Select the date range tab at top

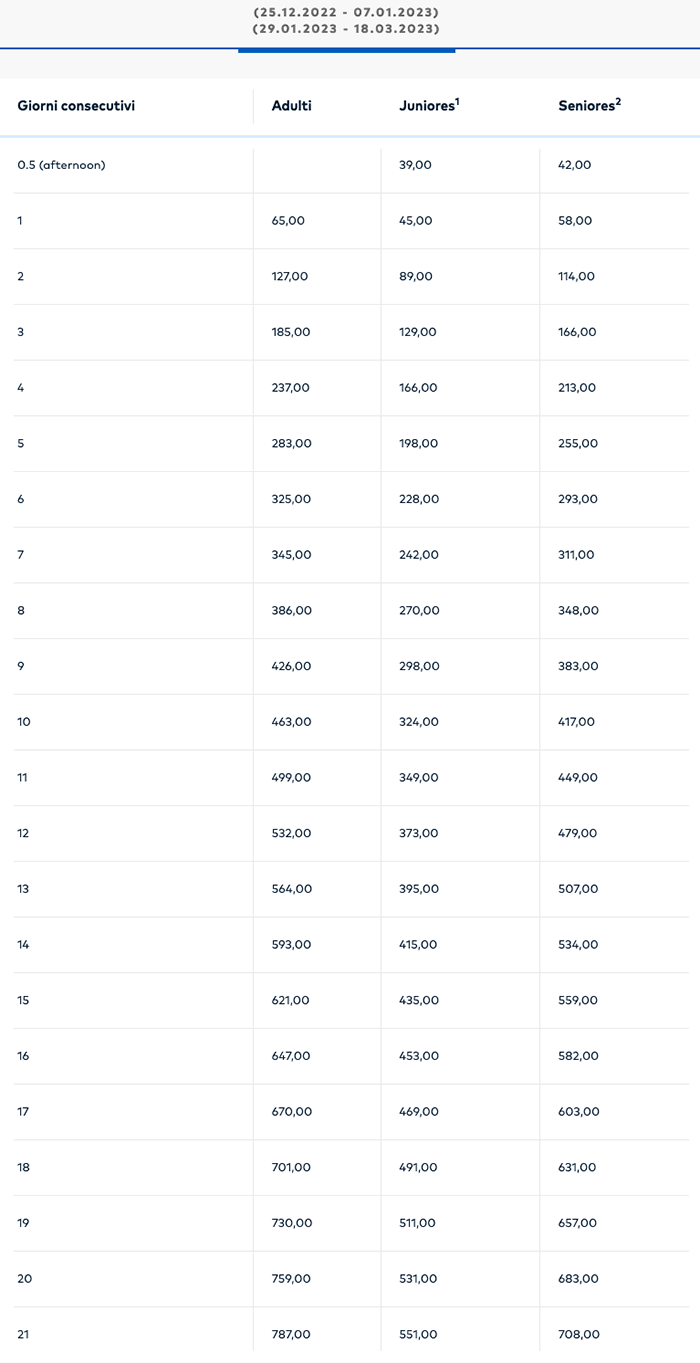pyautogui.click(x=346, y=21)
